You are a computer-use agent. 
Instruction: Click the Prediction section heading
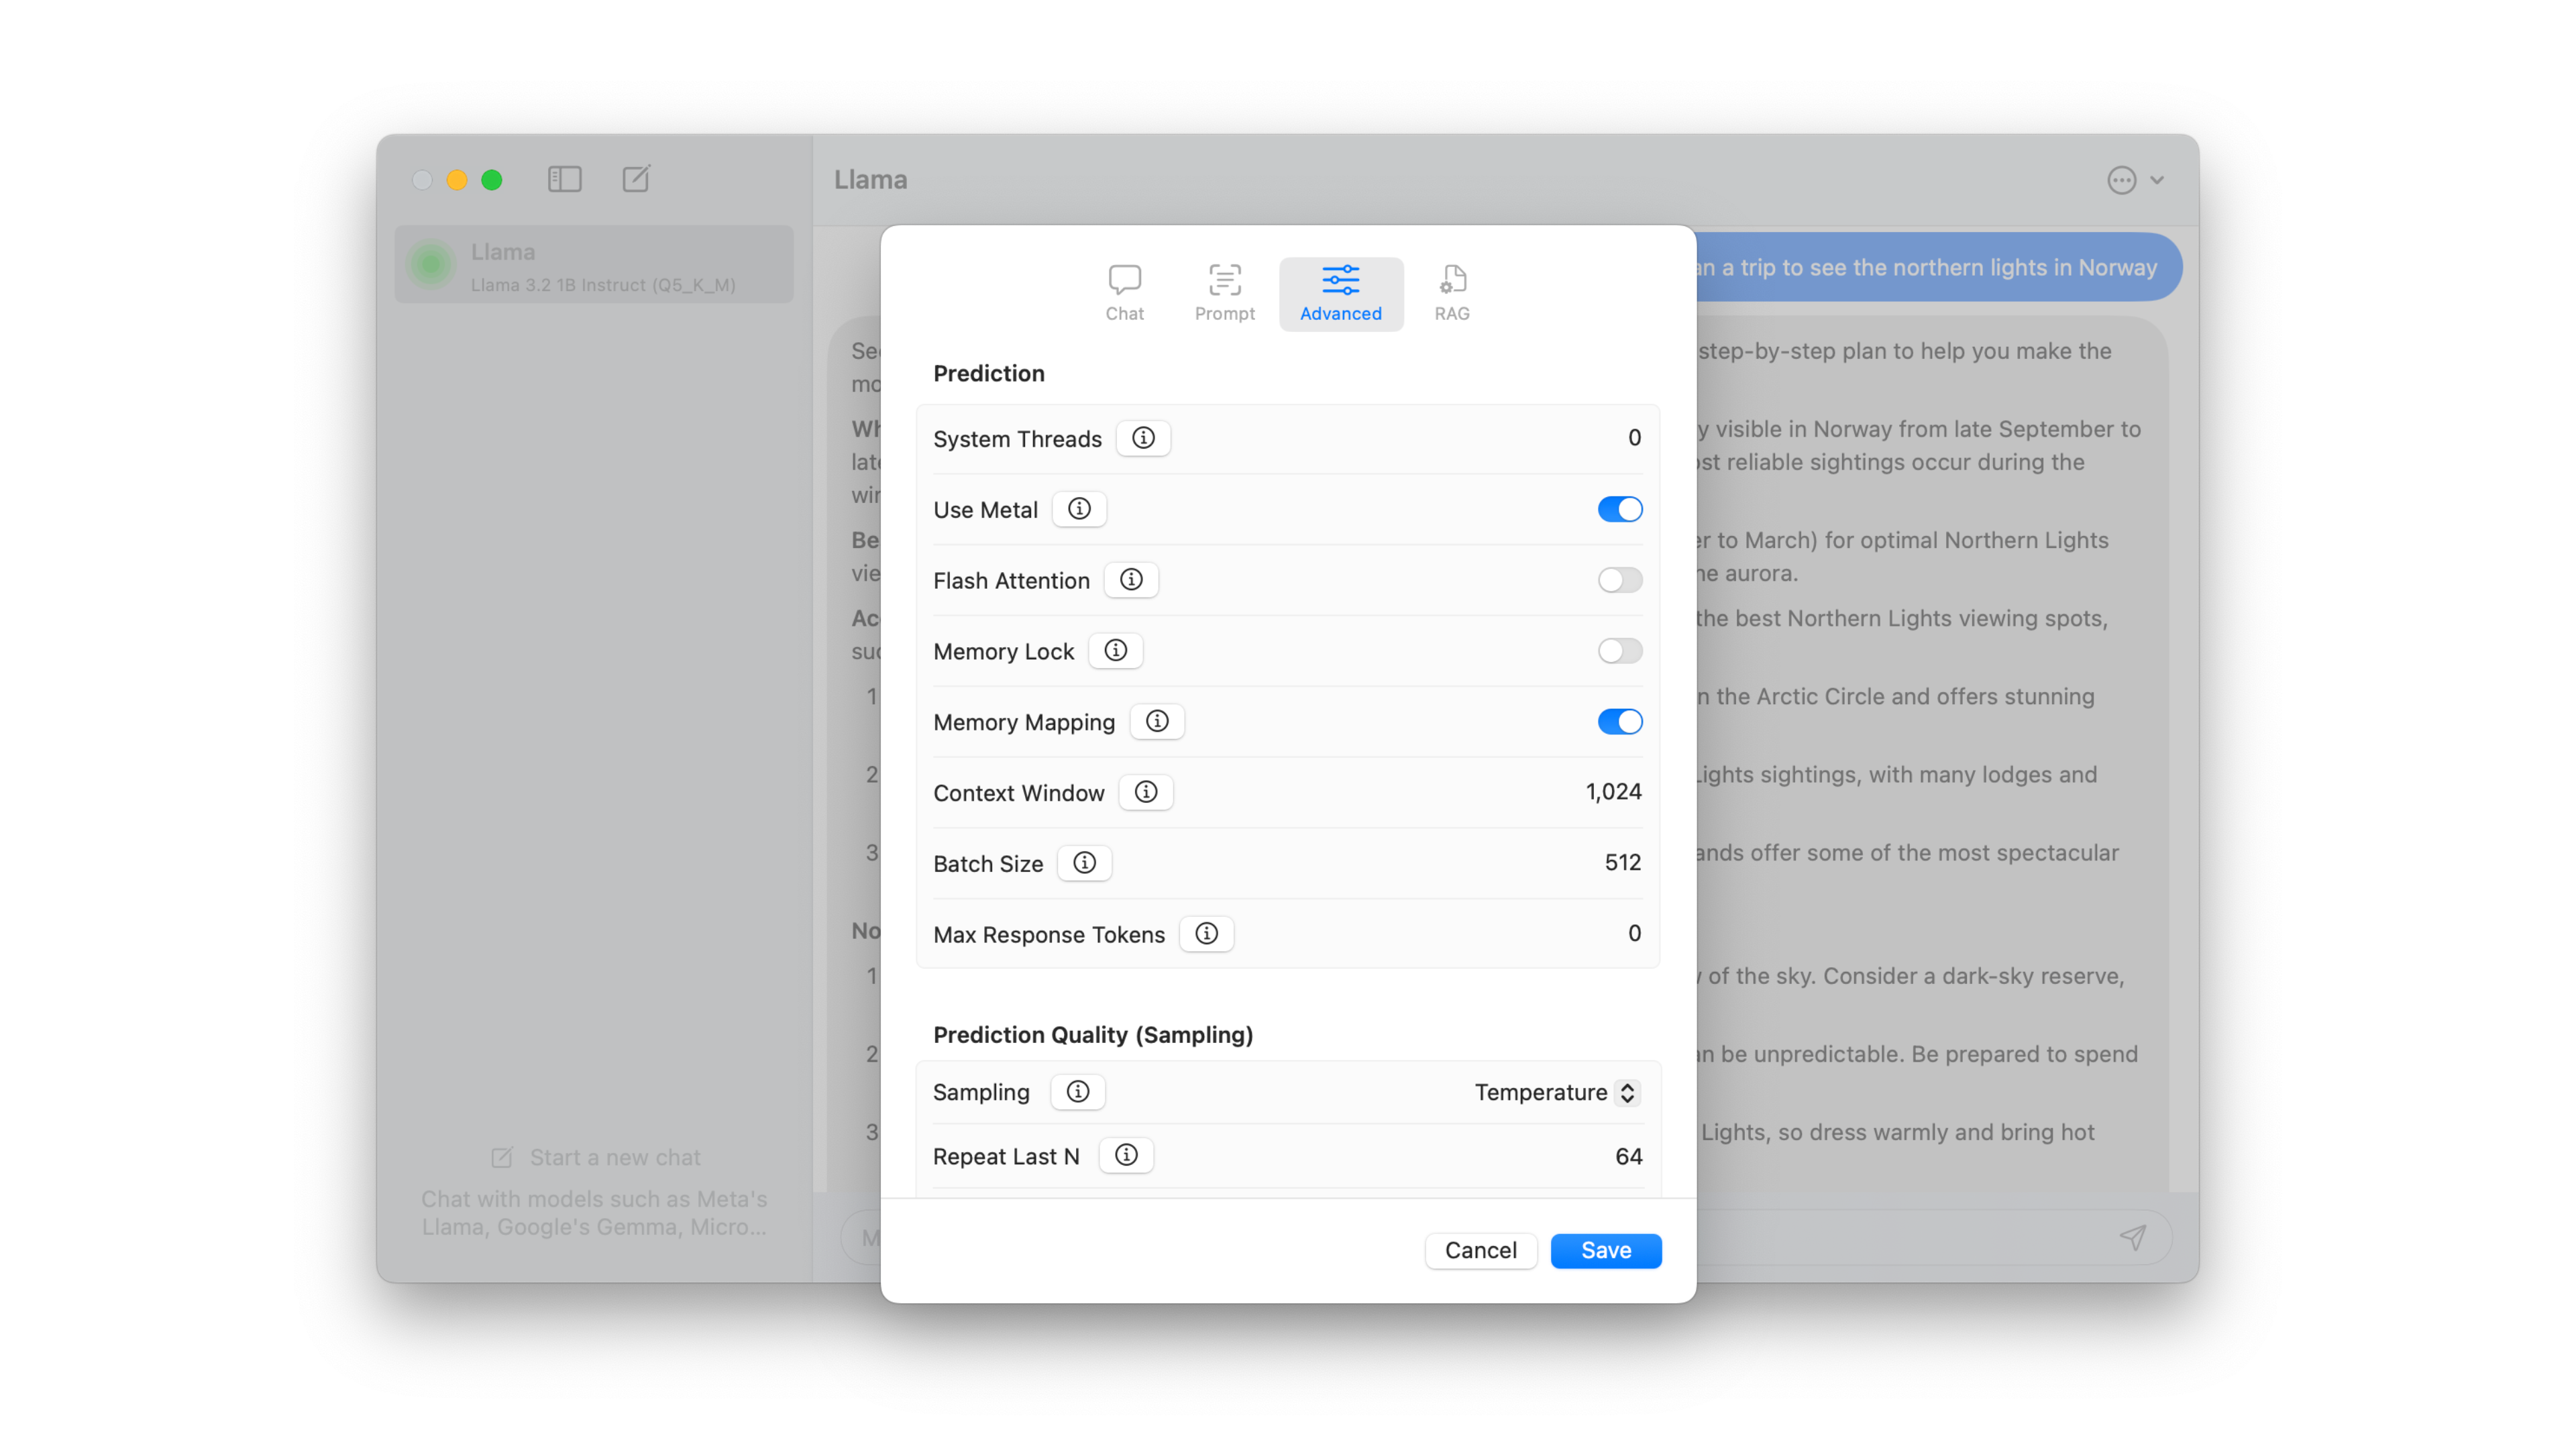click(988, 373)
